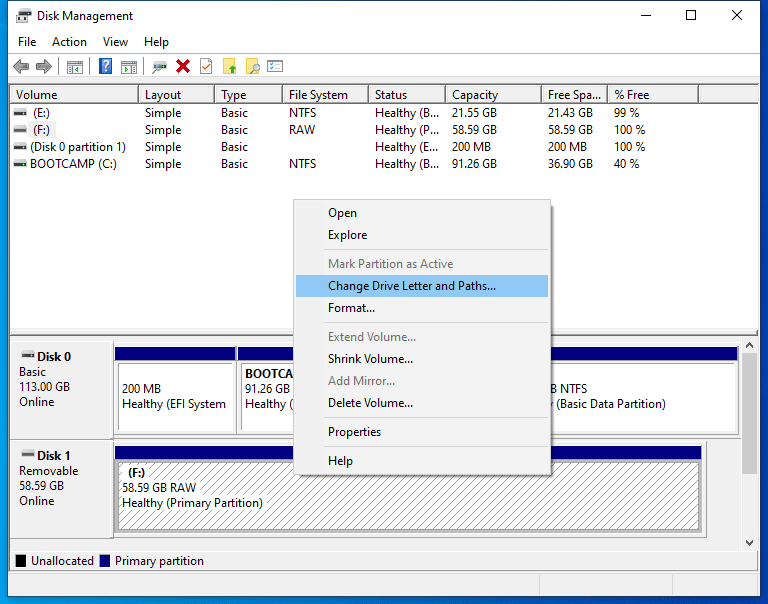Image resolution: width=768 pixels, height=604 pixels.
Task: Choose Format... from the context menu
Action: pyautogui.click(x=422, y=308)
